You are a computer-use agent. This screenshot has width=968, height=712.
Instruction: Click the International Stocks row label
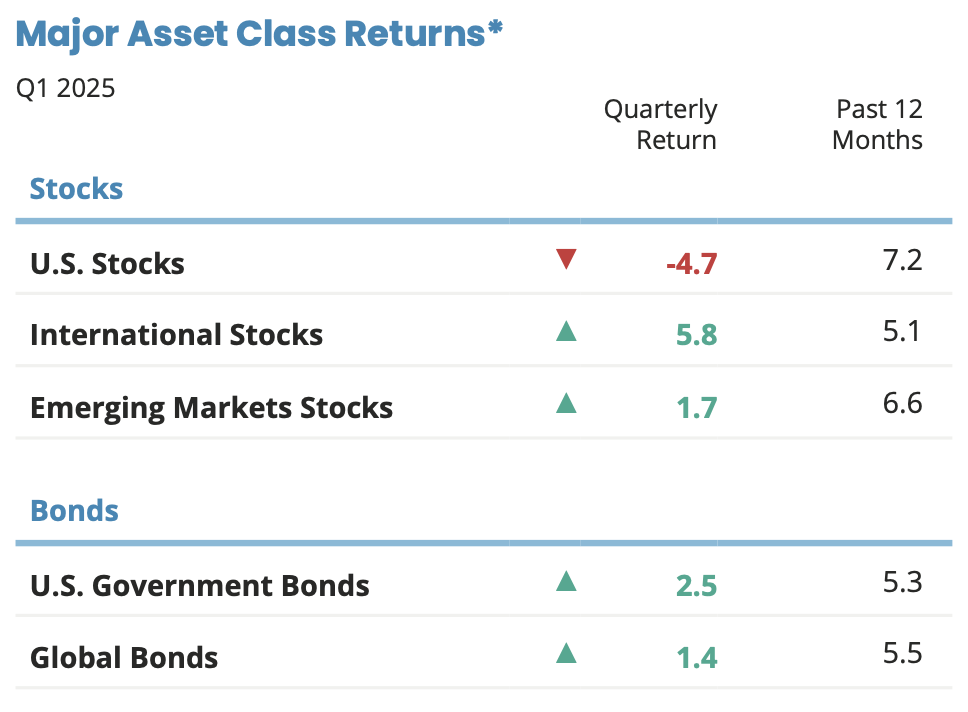(x=176, y=334)
